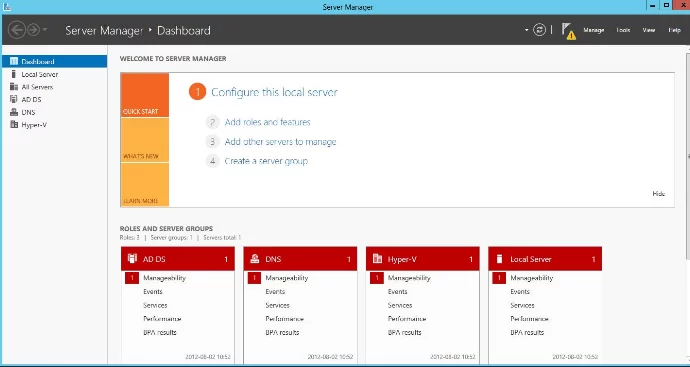Click Create a server group link
This screenshot has width=690, height=367.
(x=266, y=161)
